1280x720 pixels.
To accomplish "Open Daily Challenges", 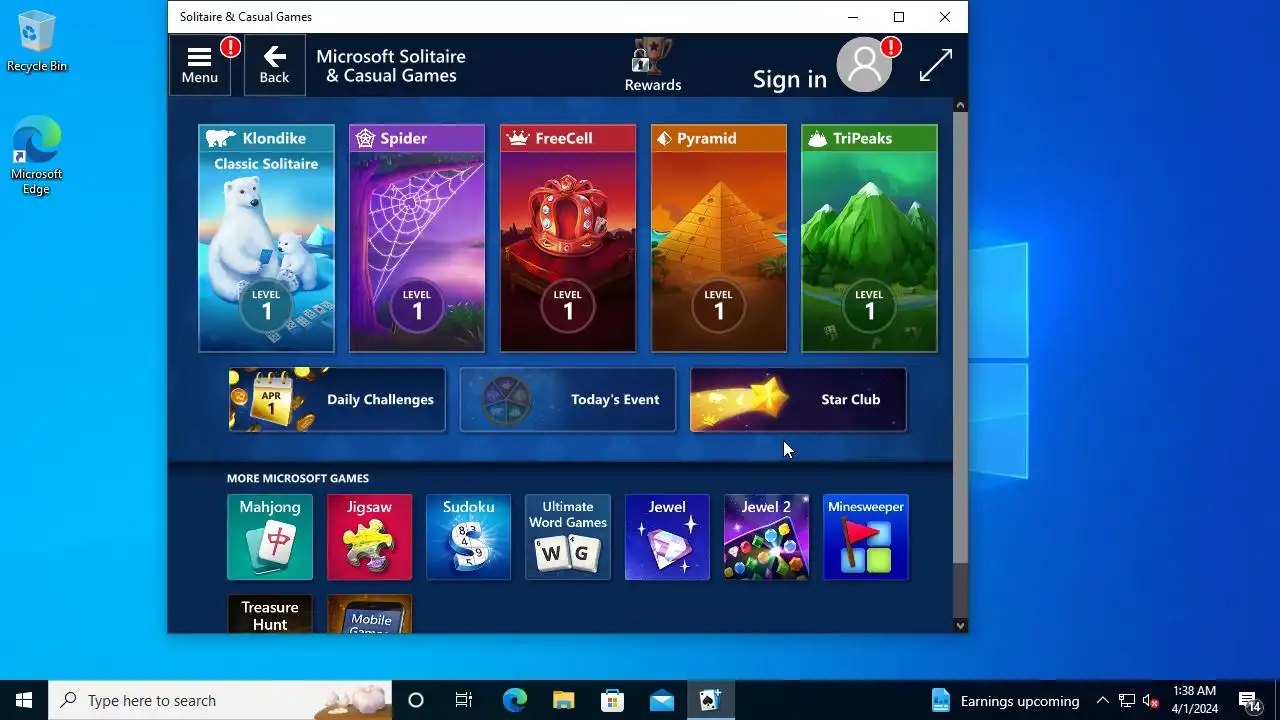I will pos(337,400).
